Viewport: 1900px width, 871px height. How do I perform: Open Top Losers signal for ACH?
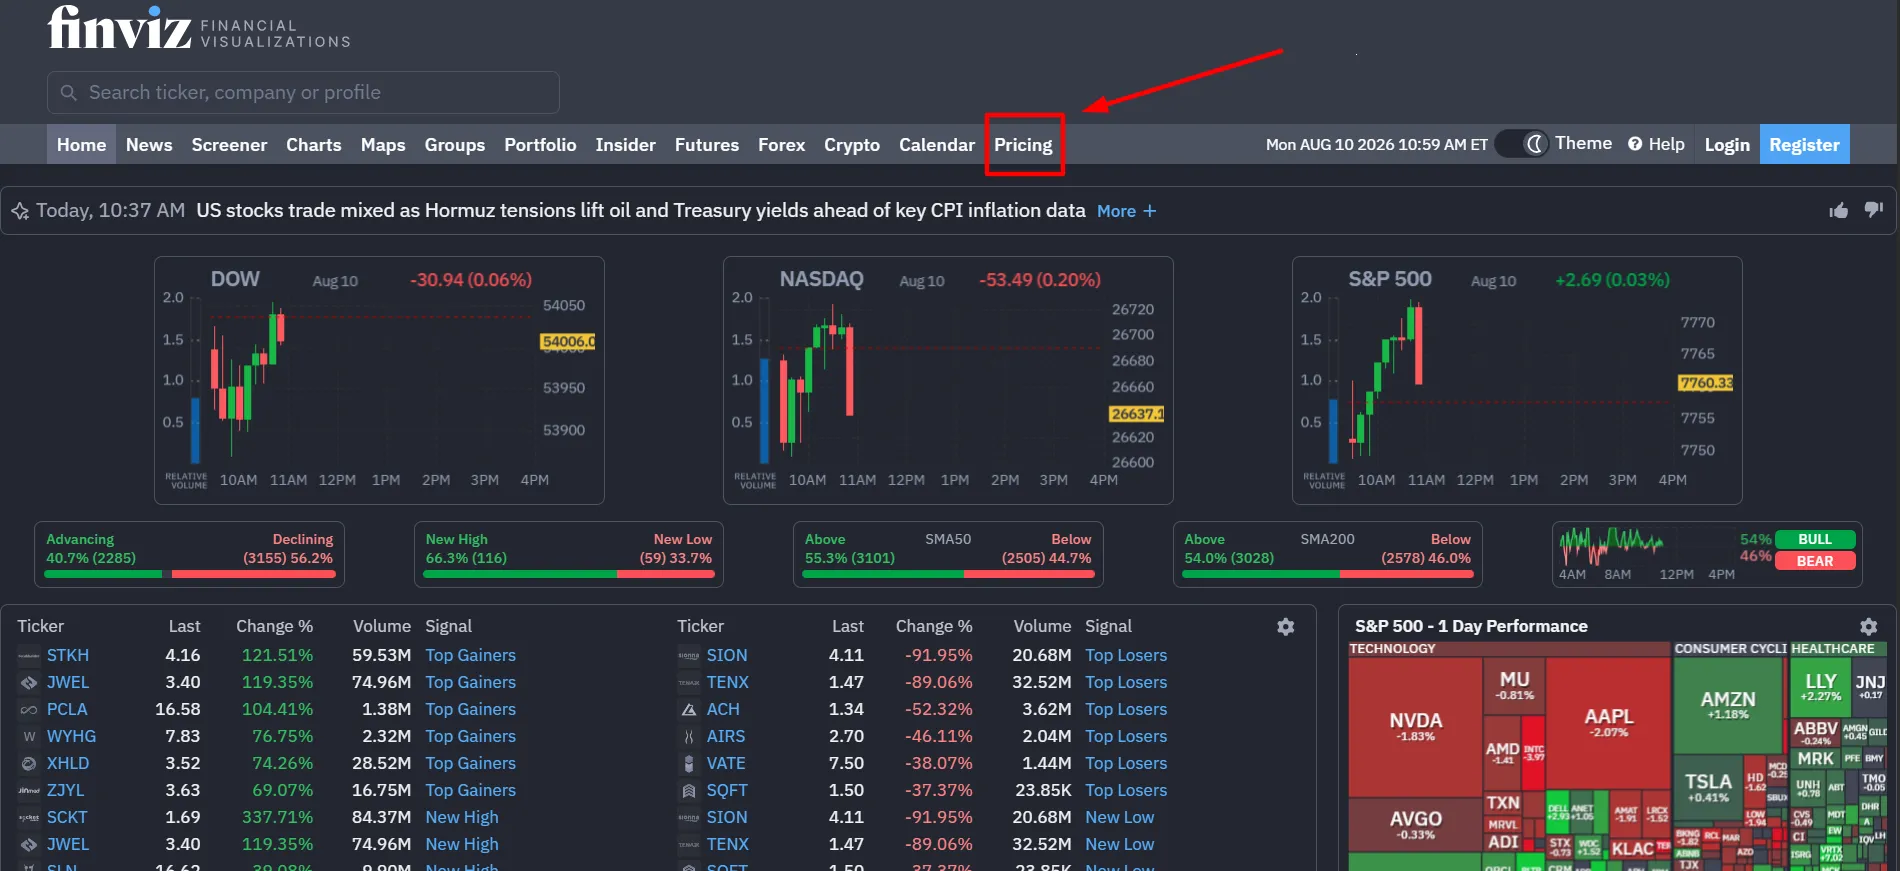pyautogui.click(x=1127, y=710)
